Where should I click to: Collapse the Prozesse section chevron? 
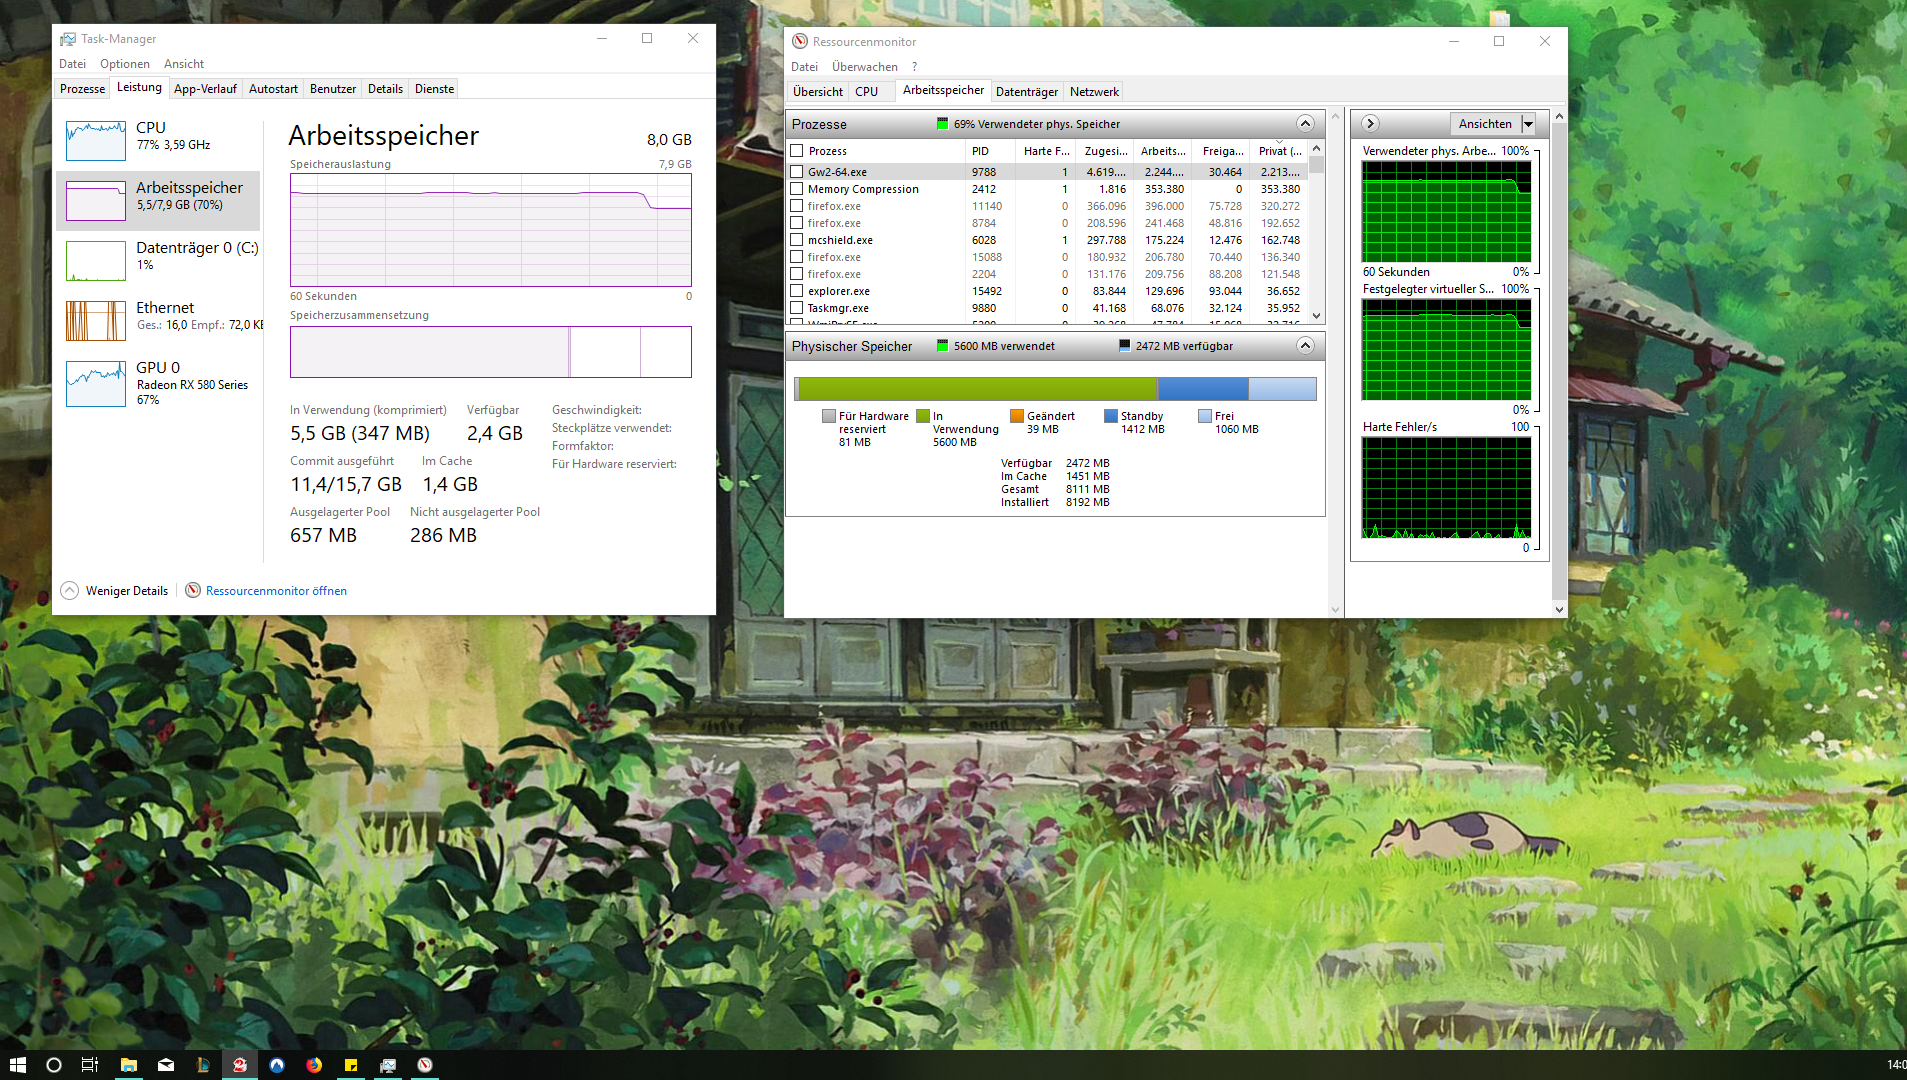coord(1305,123)
